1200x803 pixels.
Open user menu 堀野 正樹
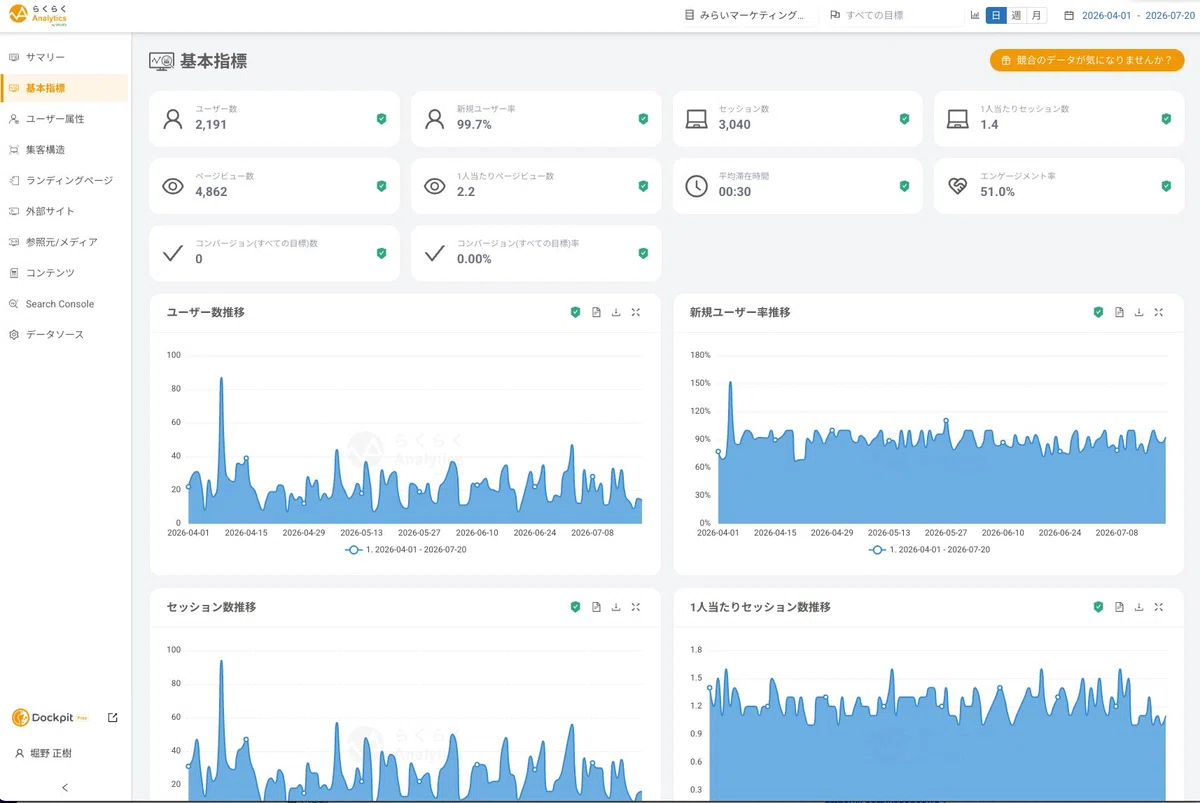pyautogui.click(x=44, y=753)
